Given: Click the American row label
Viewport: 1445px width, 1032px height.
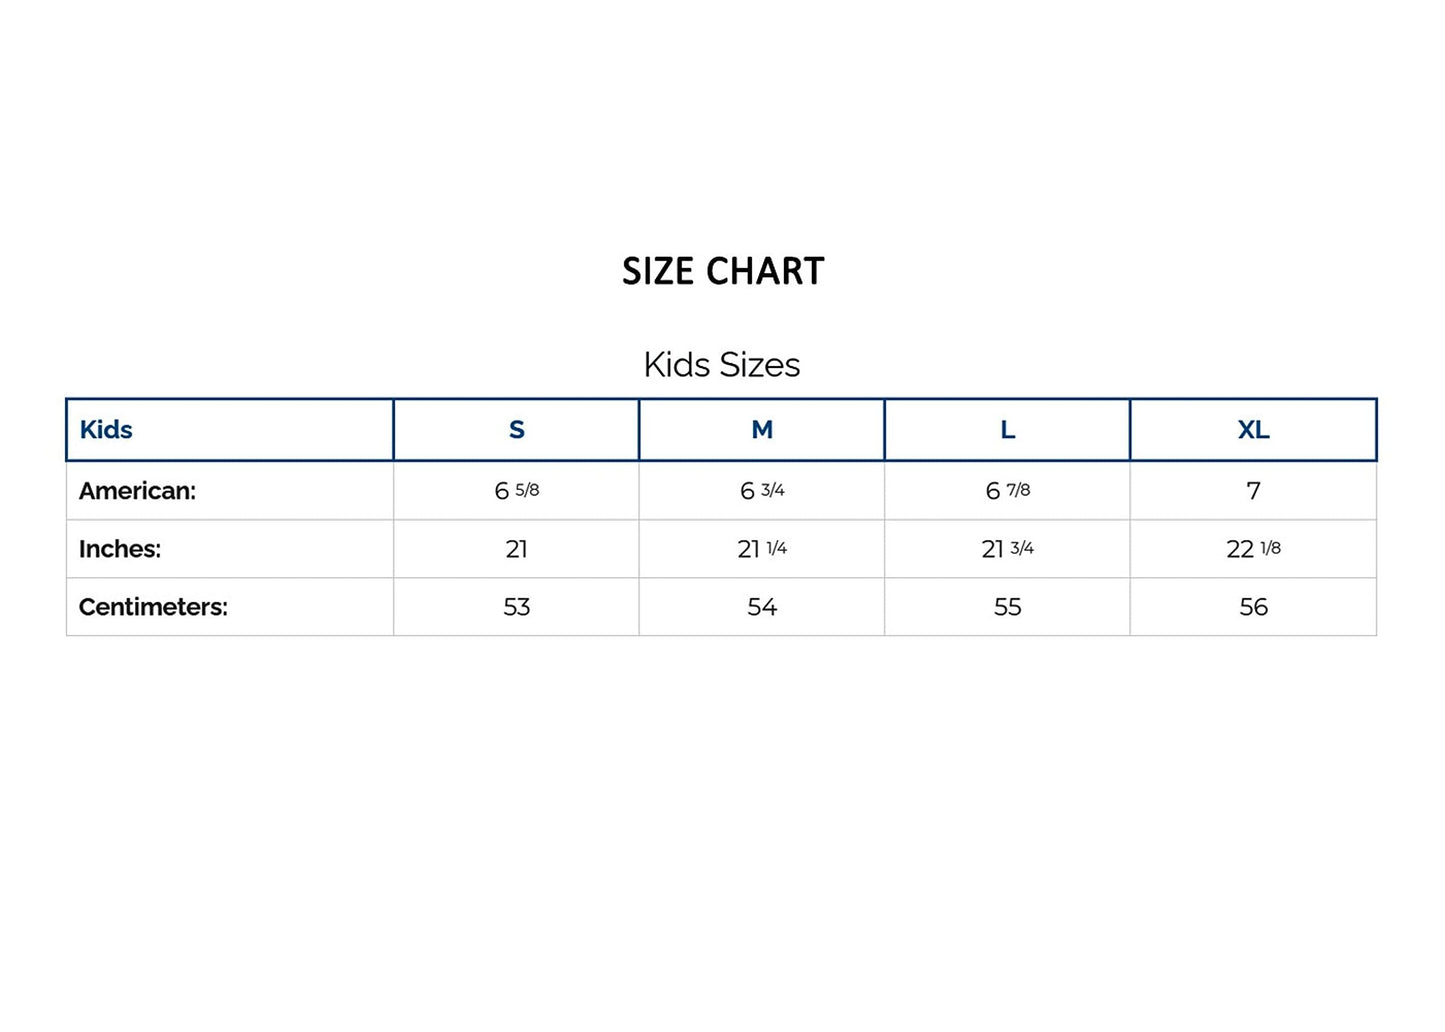Looking at the screenshot, I should (x=137, y=491).
